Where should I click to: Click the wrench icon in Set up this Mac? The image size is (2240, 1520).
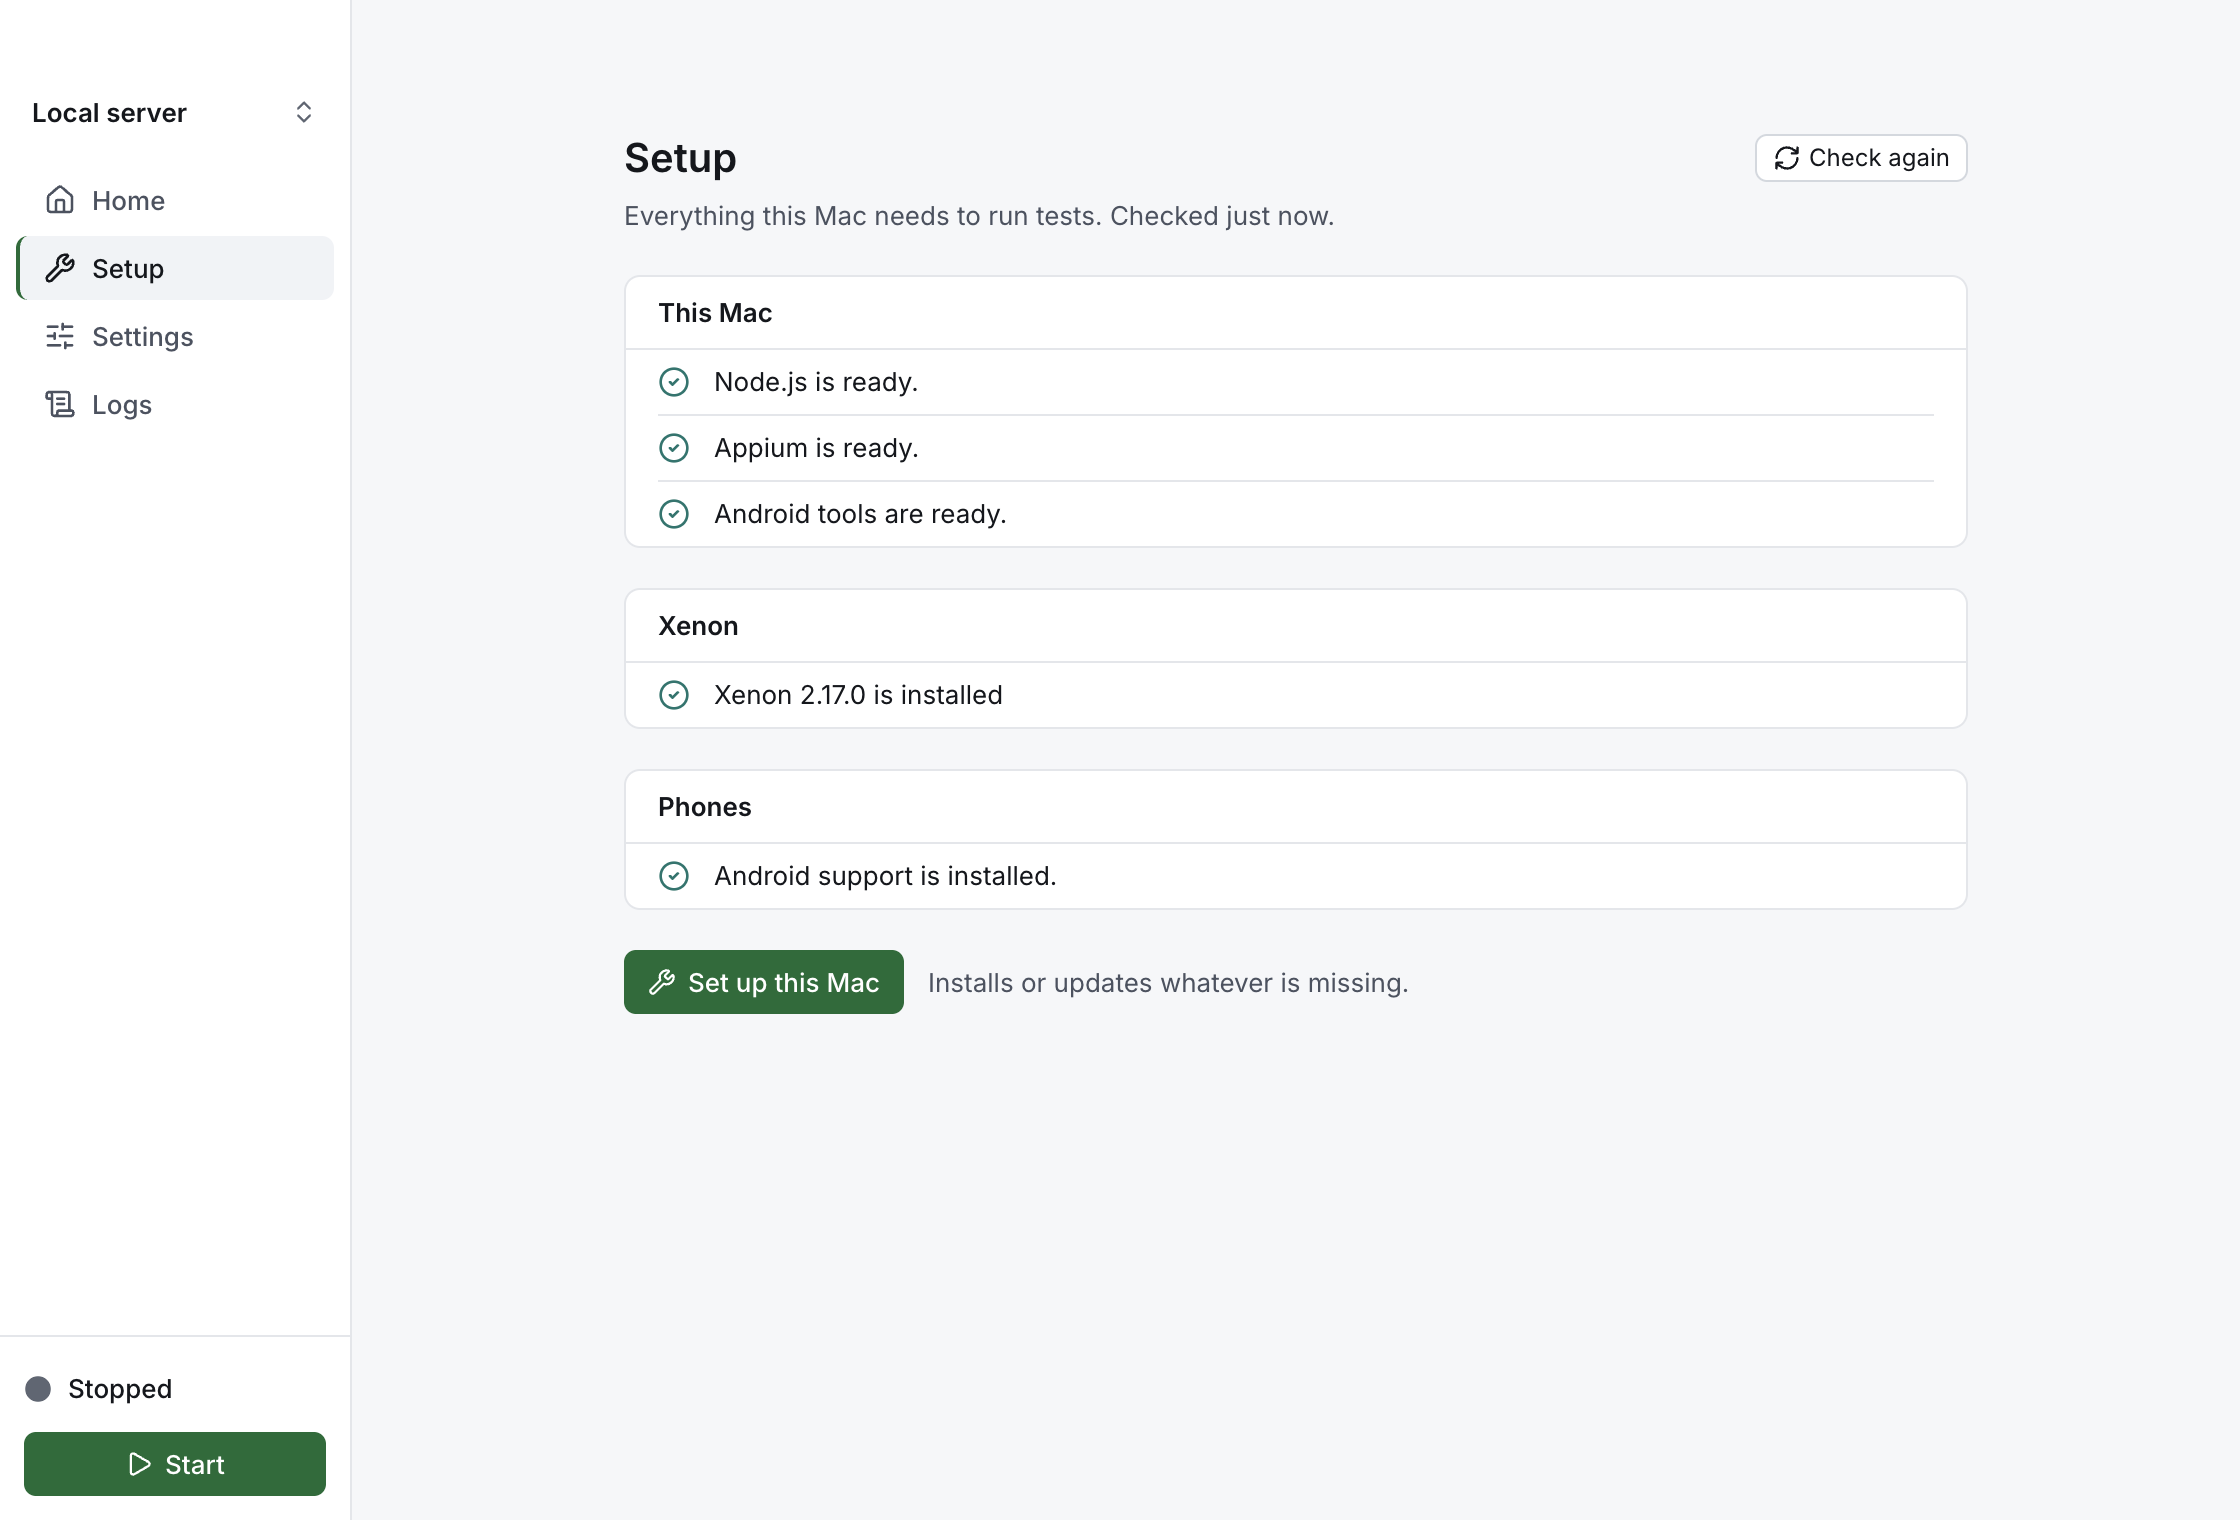662,982
